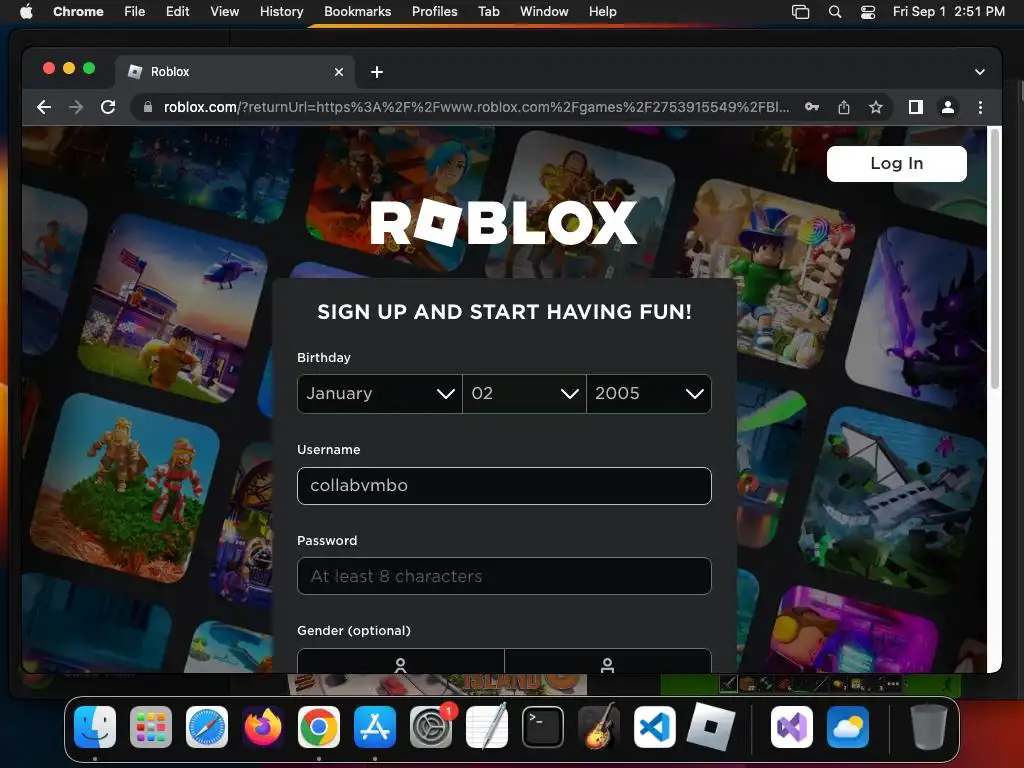Open a new tab with the plus button
Screen dimensions: 1024x768
[x=377, y=72]
